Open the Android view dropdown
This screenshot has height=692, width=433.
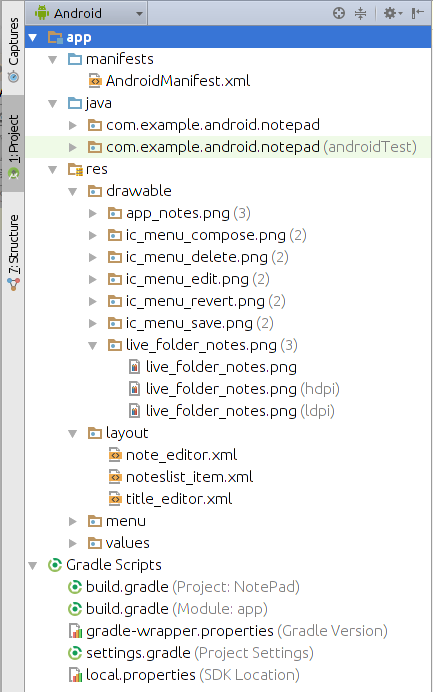click(x=87, y=13)
